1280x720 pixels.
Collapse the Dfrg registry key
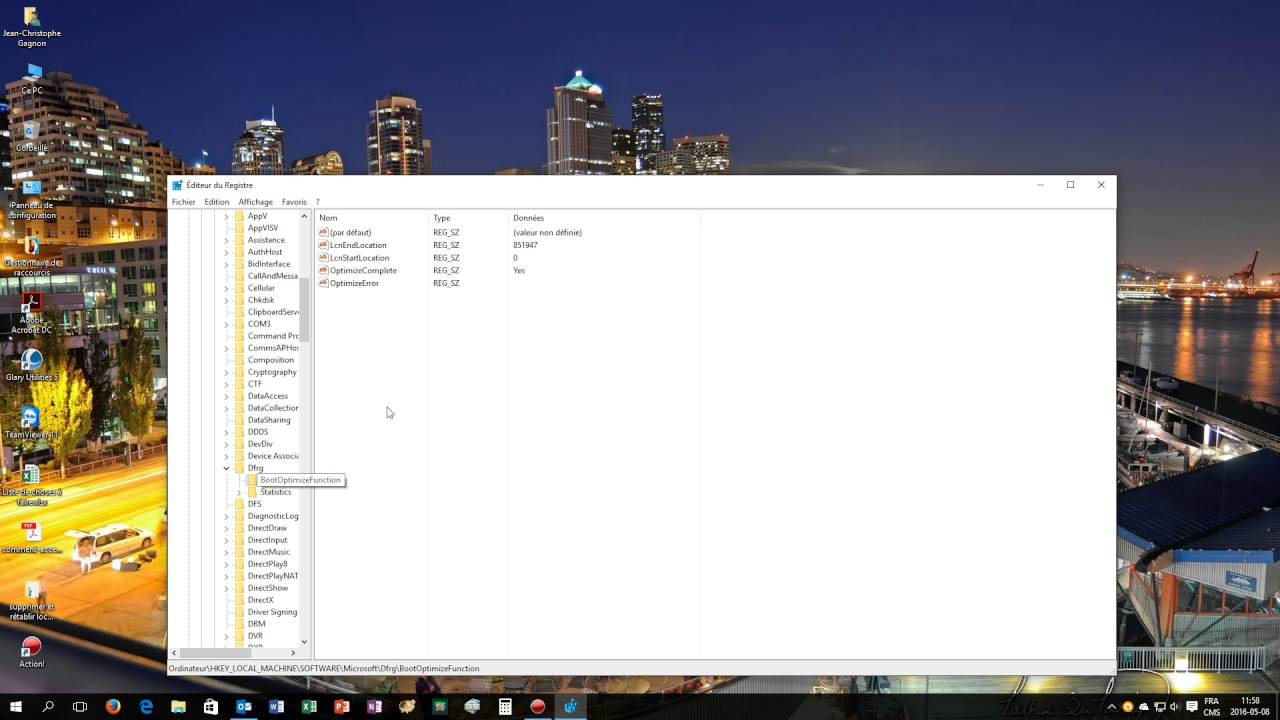pyautogui.click(x=227, y=468)
